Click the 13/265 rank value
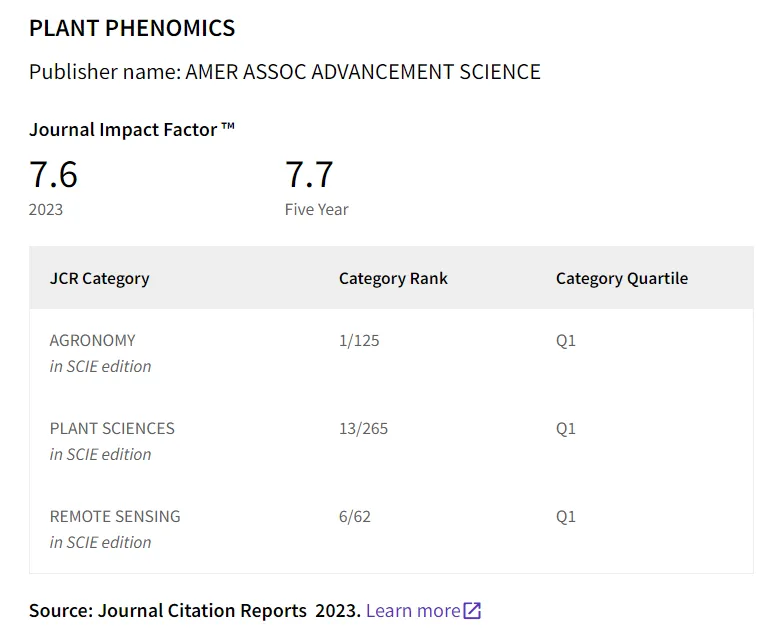The image size is (775, 638). [x=363, y=428]
